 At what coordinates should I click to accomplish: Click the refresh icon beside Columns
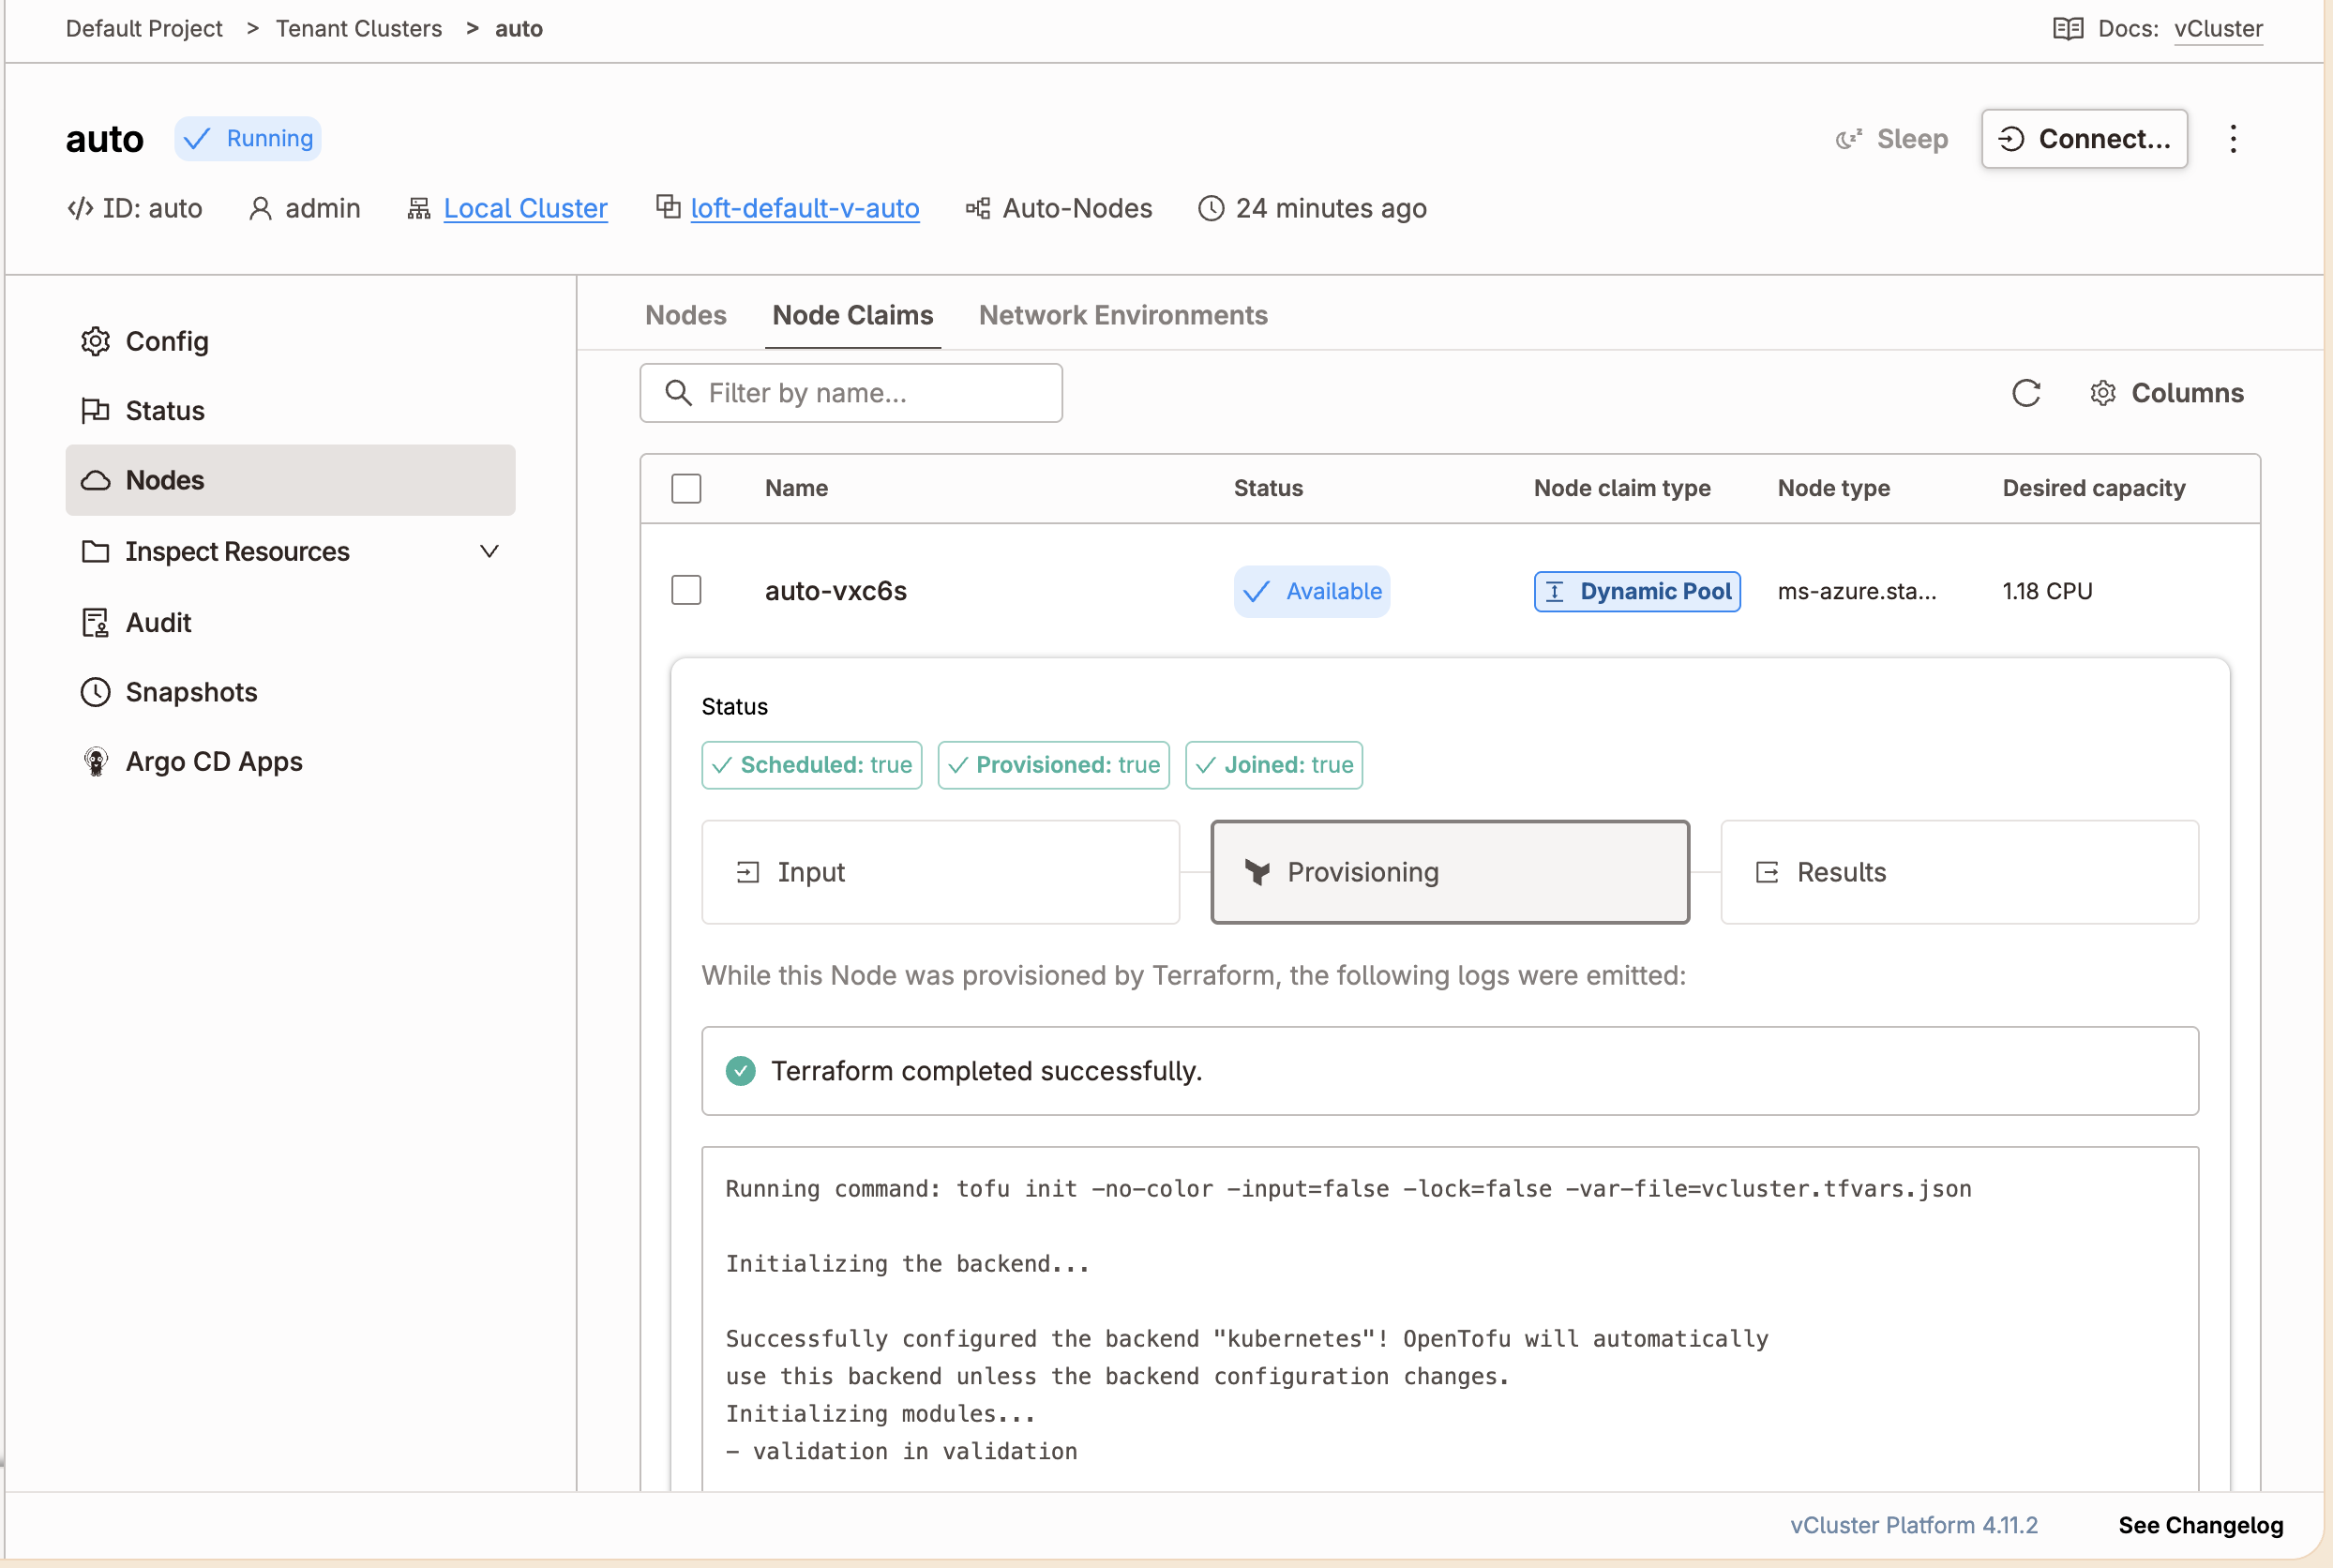[x=2025, y=393]
